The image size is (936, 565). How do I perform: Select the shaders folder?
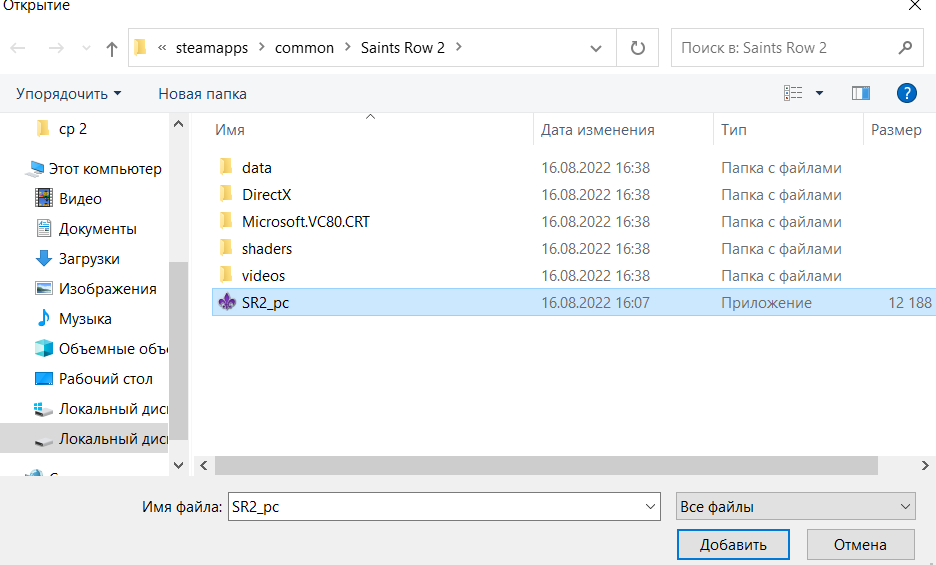(x=267, y=248)
